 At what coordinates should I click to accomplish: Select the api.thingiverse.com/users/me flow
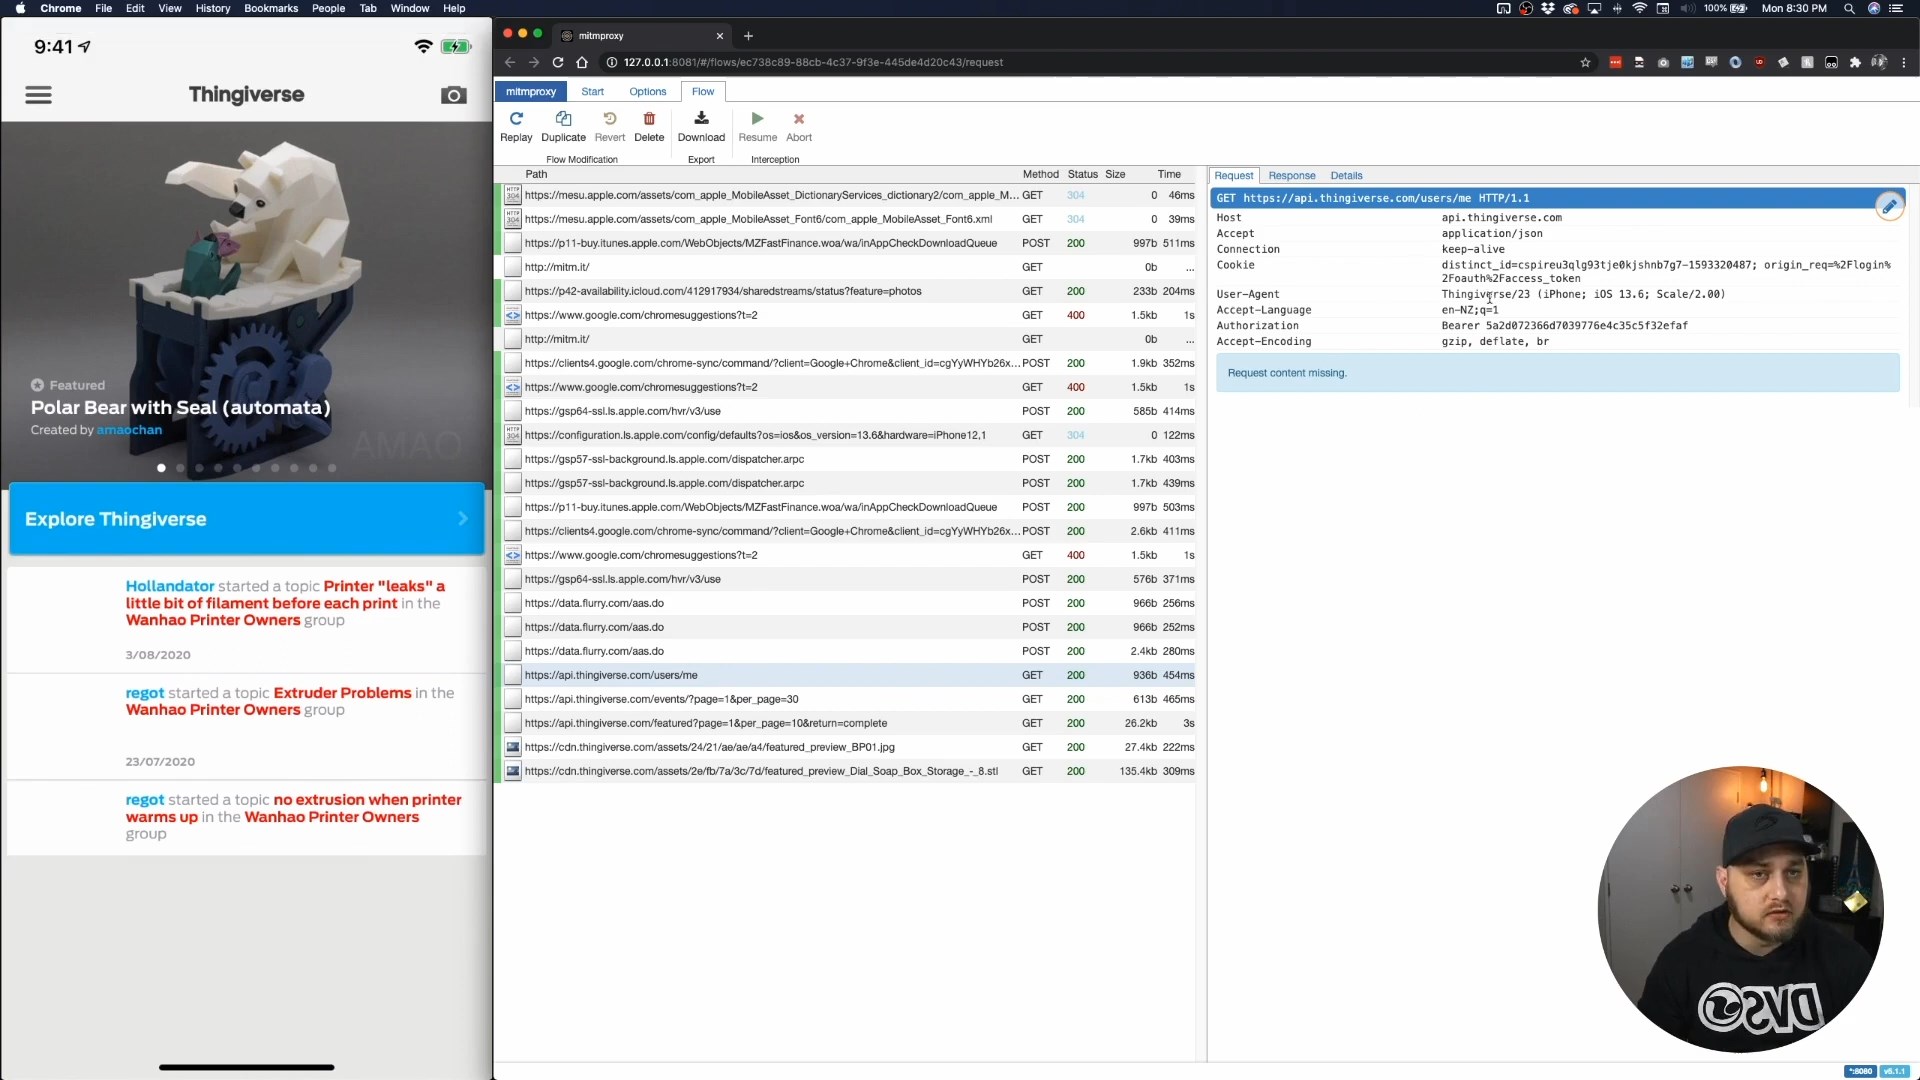tap(846, 675)
